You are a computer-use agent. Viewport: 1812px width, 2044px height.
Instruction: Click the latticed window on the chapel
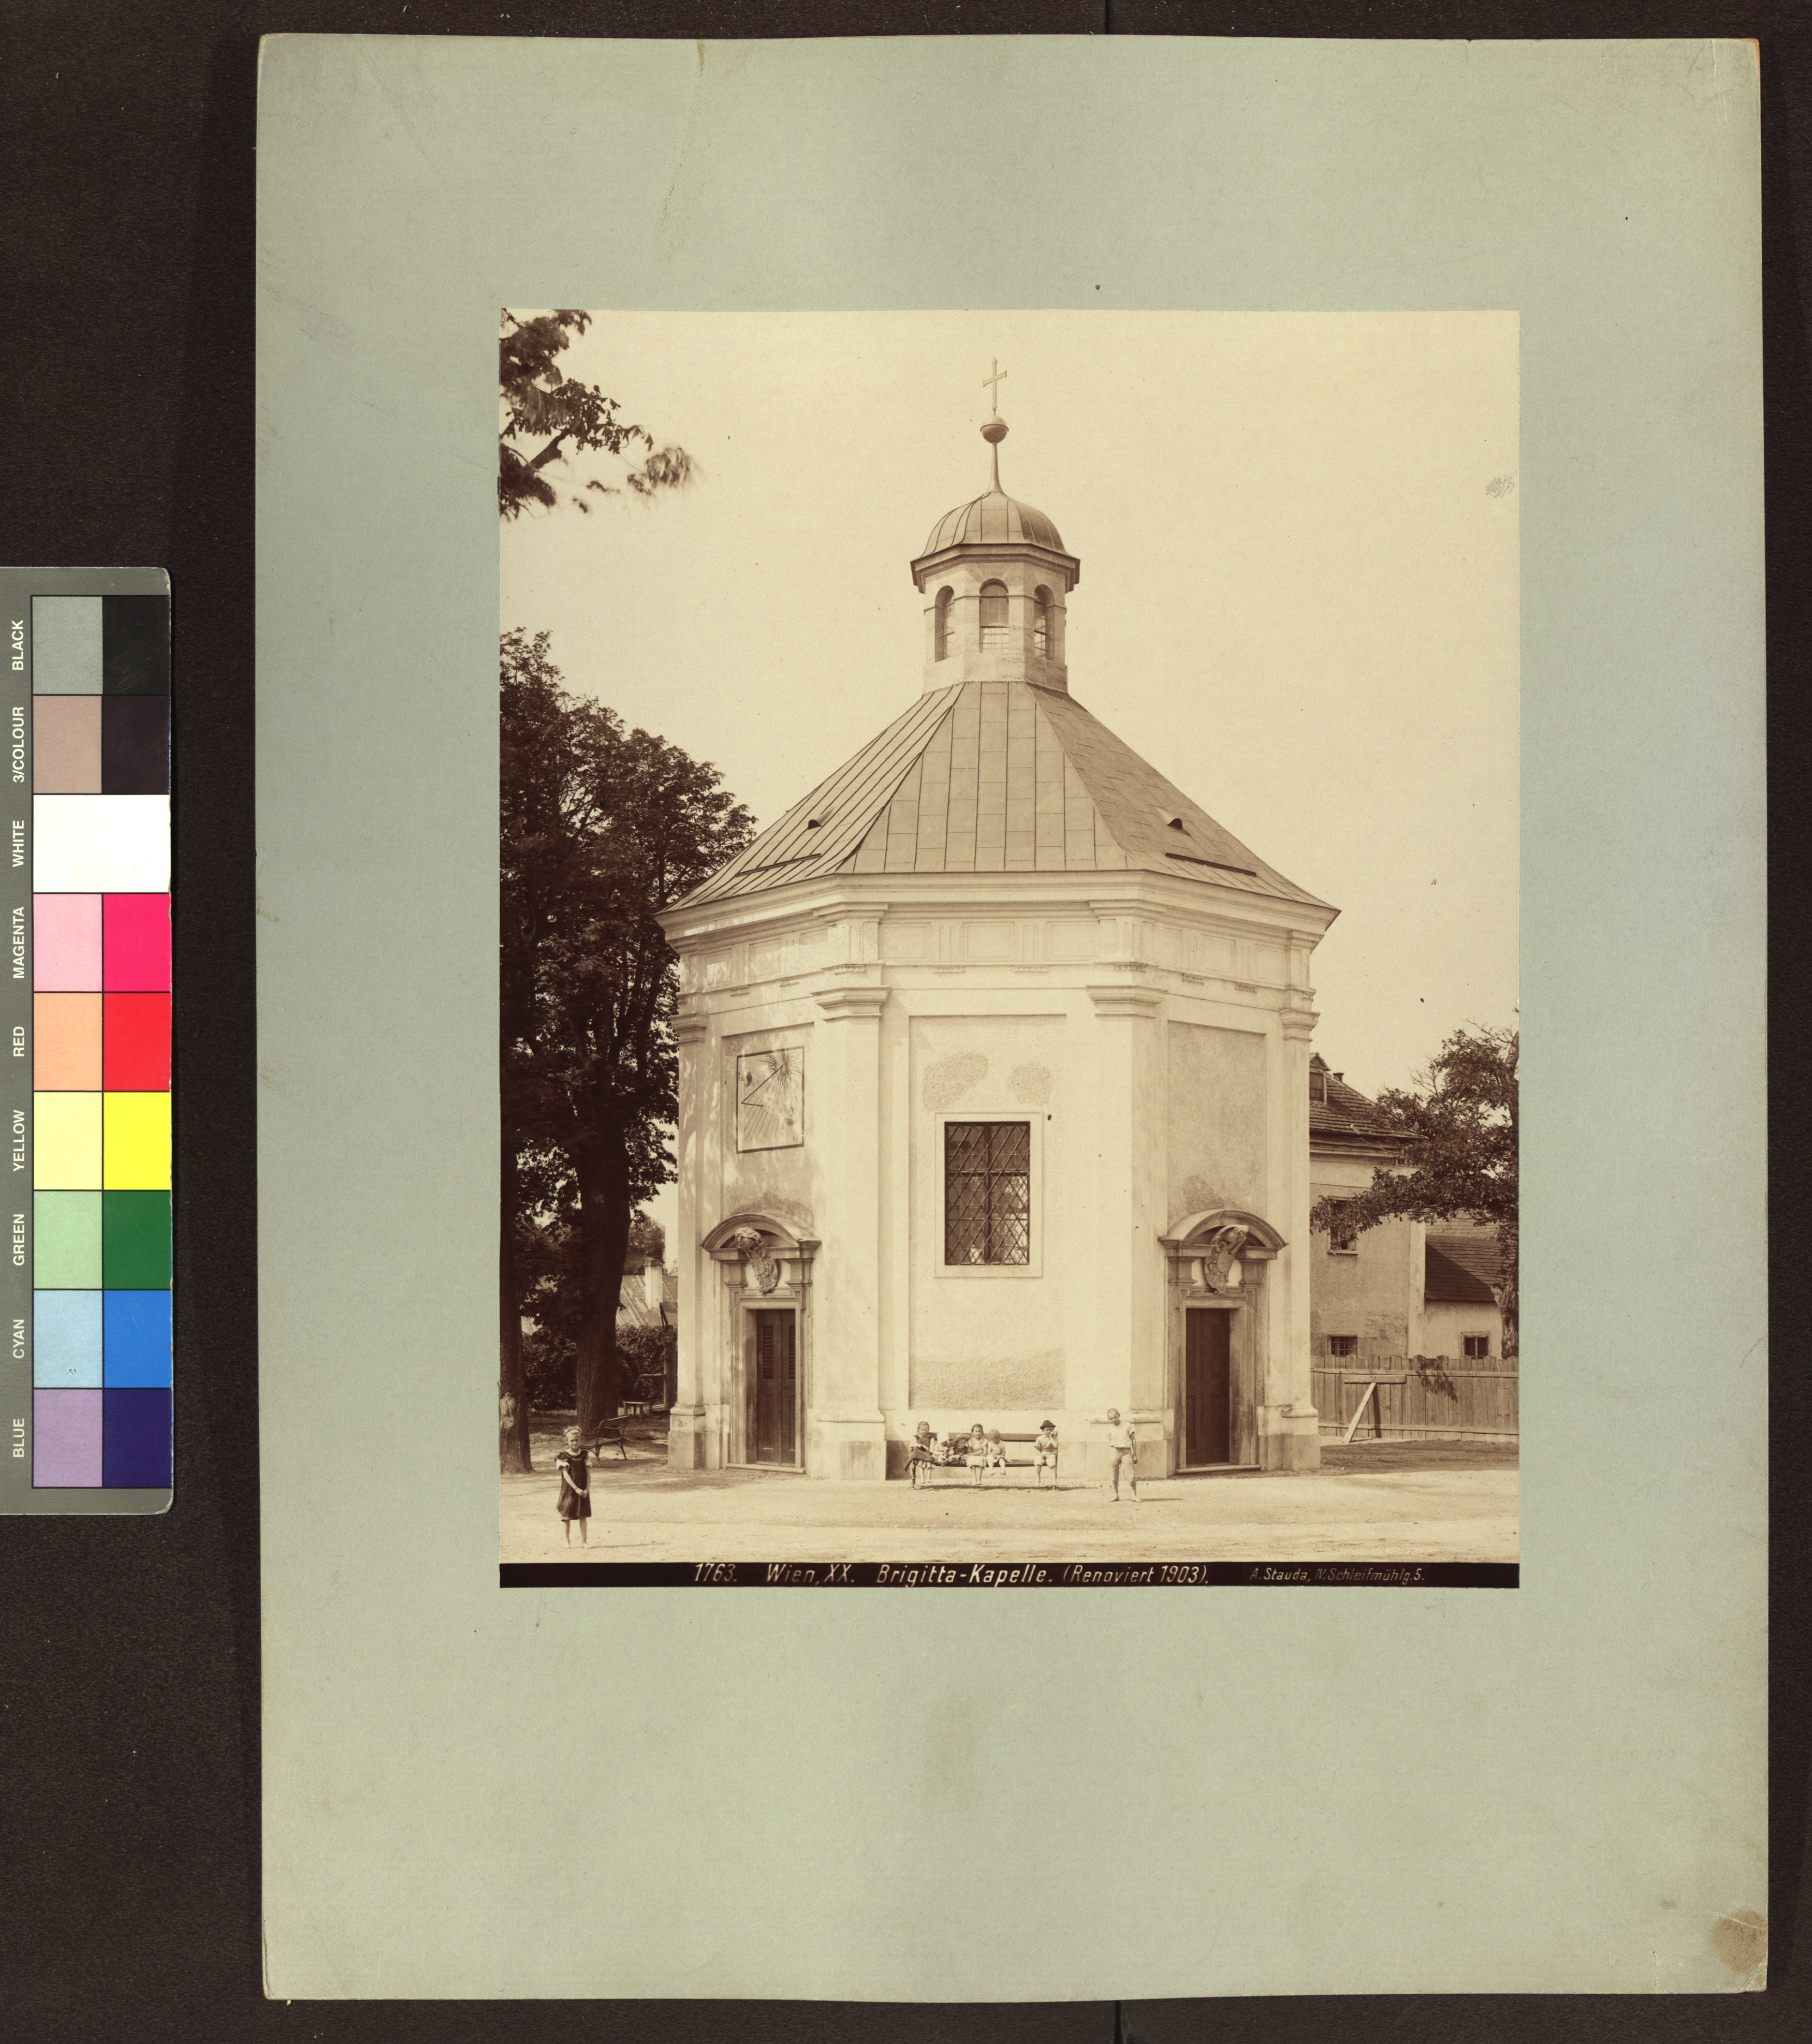click(x=987, y=1192)
